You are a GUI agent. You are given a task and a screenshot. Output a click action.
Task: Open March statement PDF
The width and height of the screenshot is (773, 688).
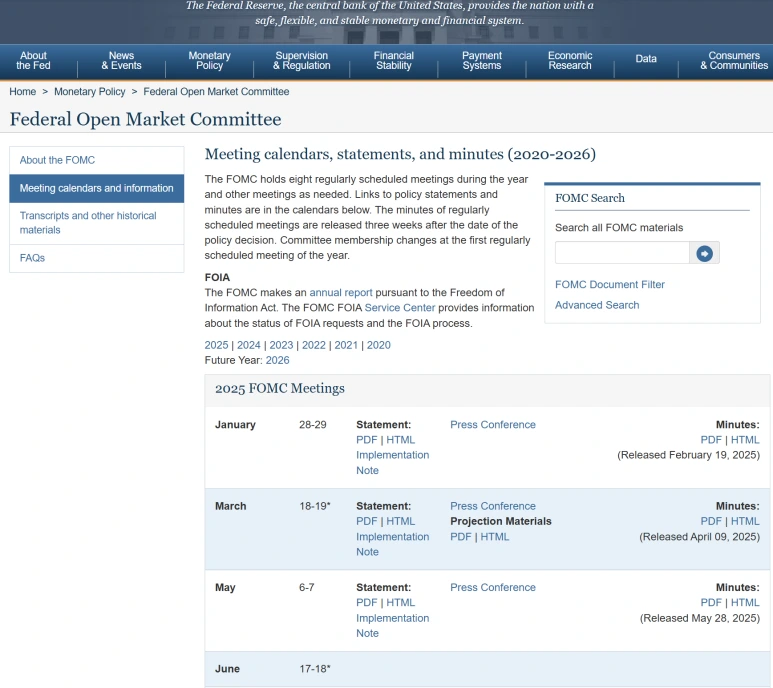[366, 521]
